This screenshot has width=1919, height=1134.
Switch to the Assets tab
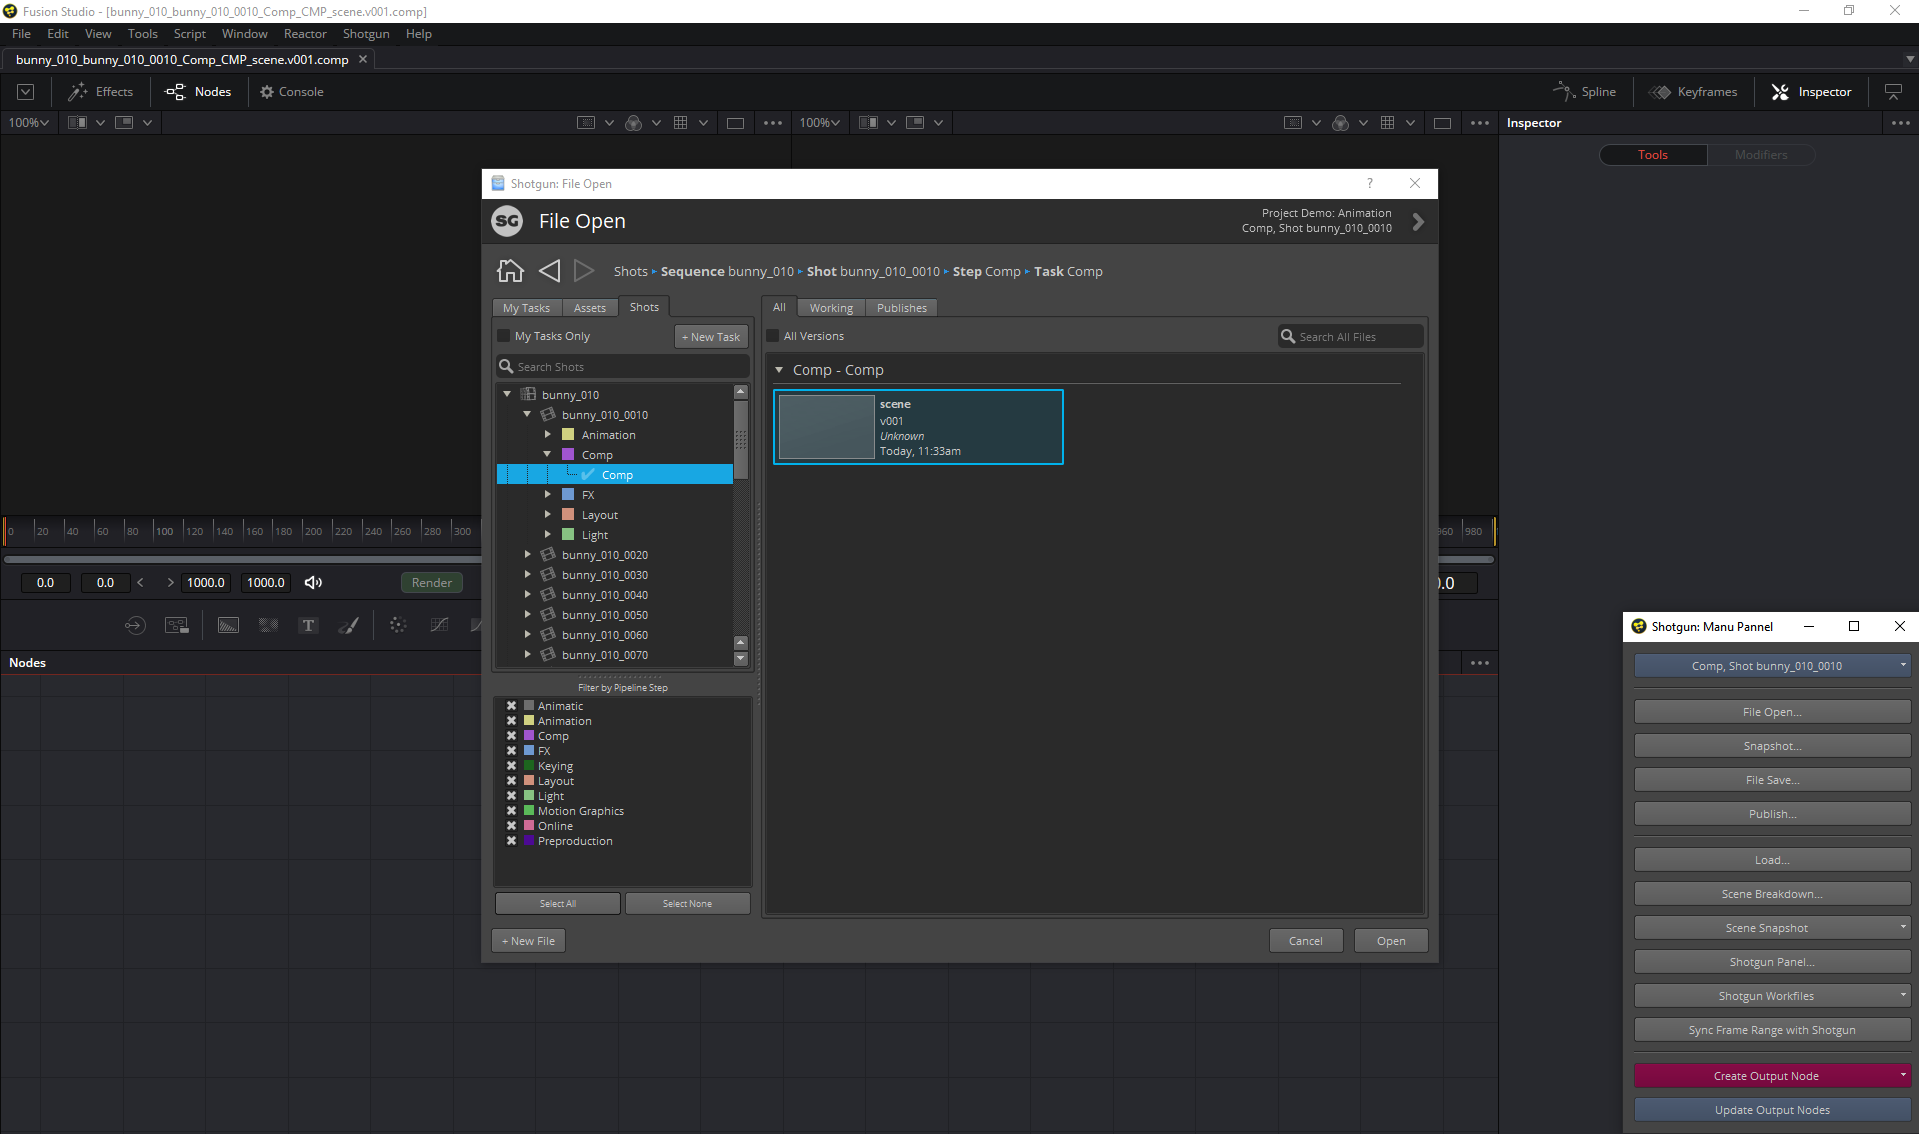[589, 308]
